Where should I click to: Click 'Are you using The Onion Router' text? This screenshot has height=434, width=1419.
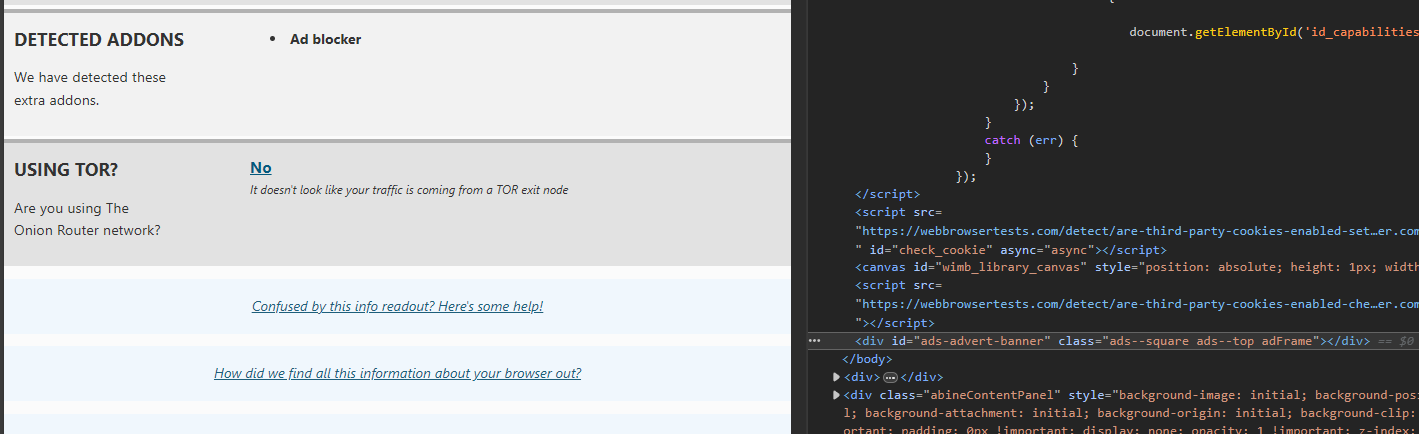[x=87, y=219]
